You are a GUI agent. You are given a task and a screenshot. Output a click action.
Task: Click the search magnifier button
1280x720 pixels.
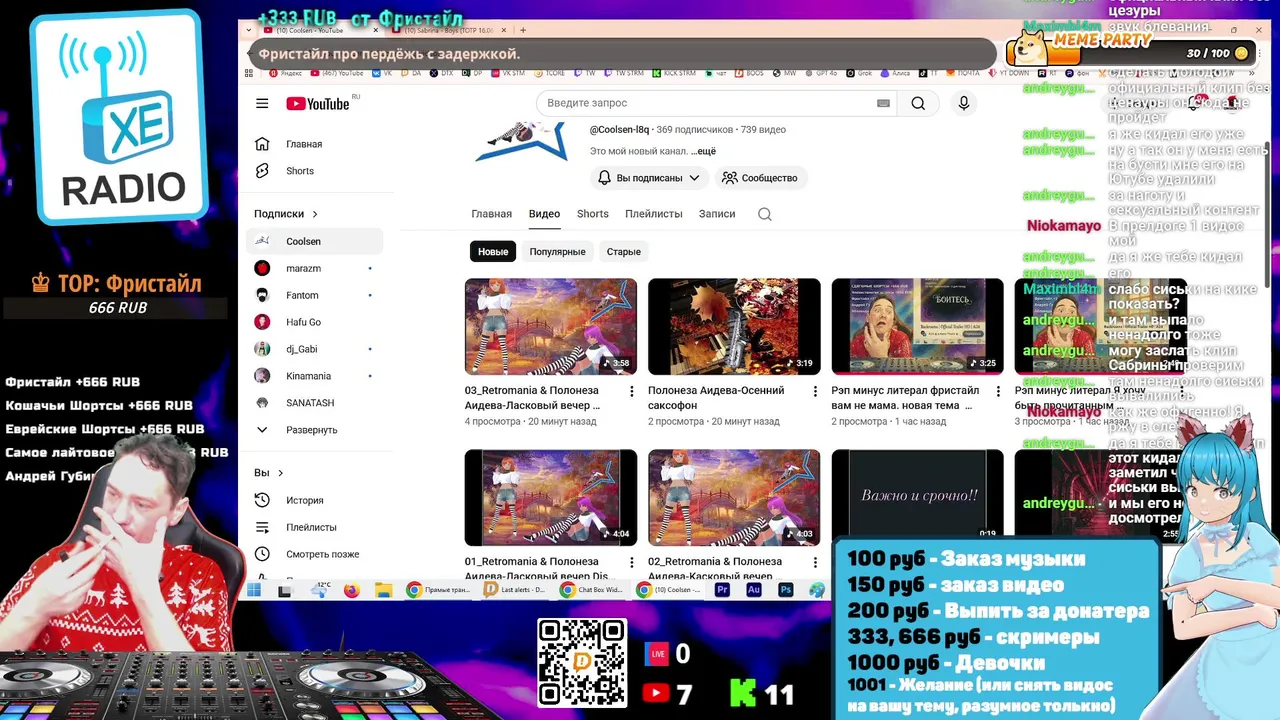[x=918, y=103]
